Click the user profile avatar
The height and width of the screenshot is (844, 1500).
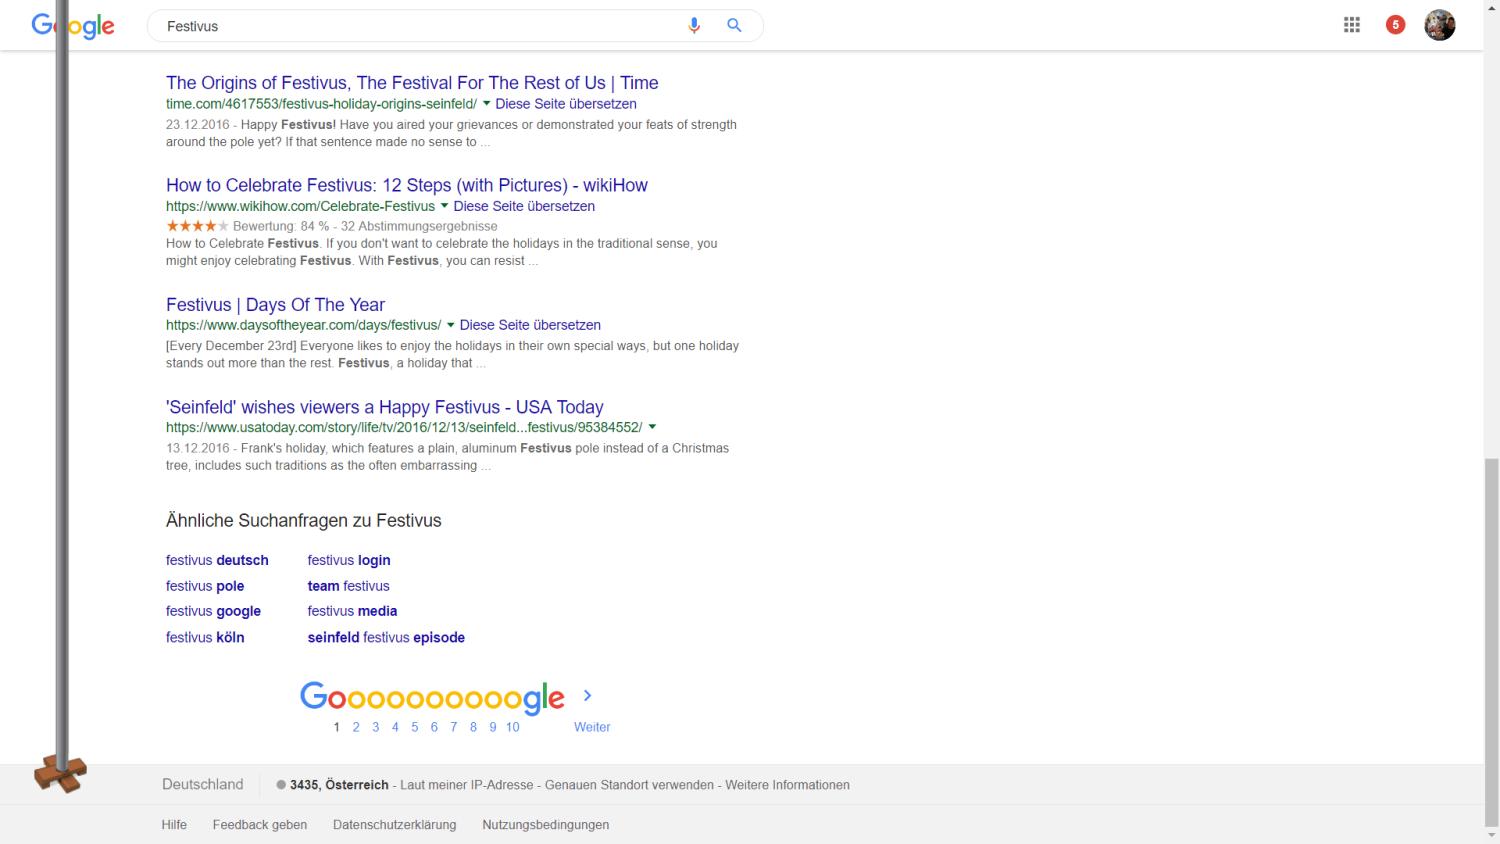(x=1439, y=25)
